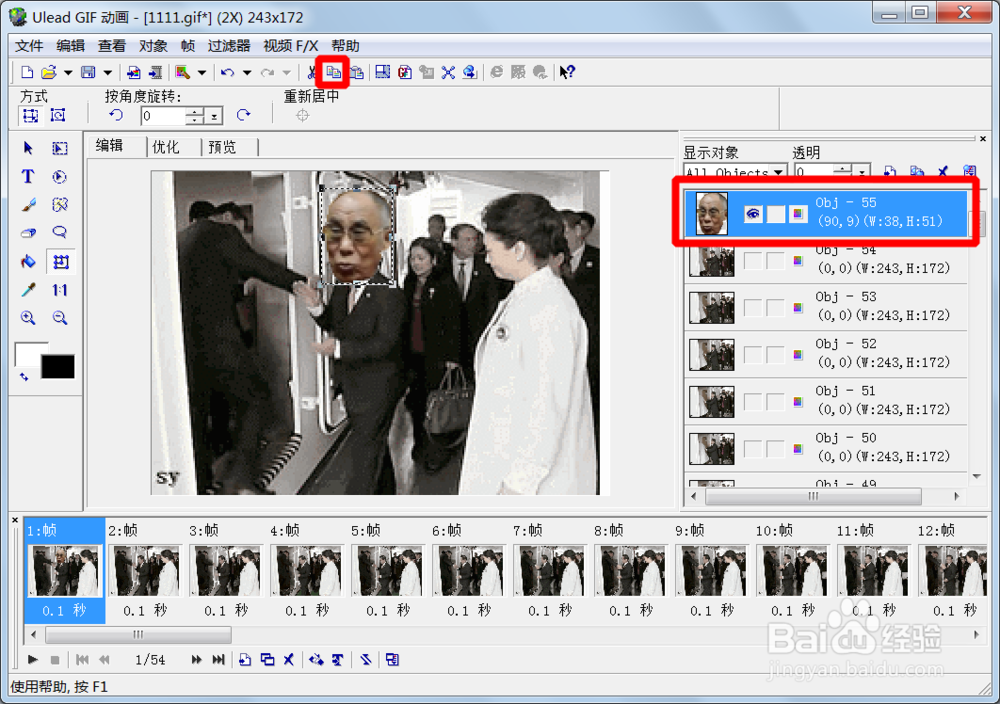The image size is (1000, 704).
Task: Click the context help arrow-question icon
Action: 567,72
